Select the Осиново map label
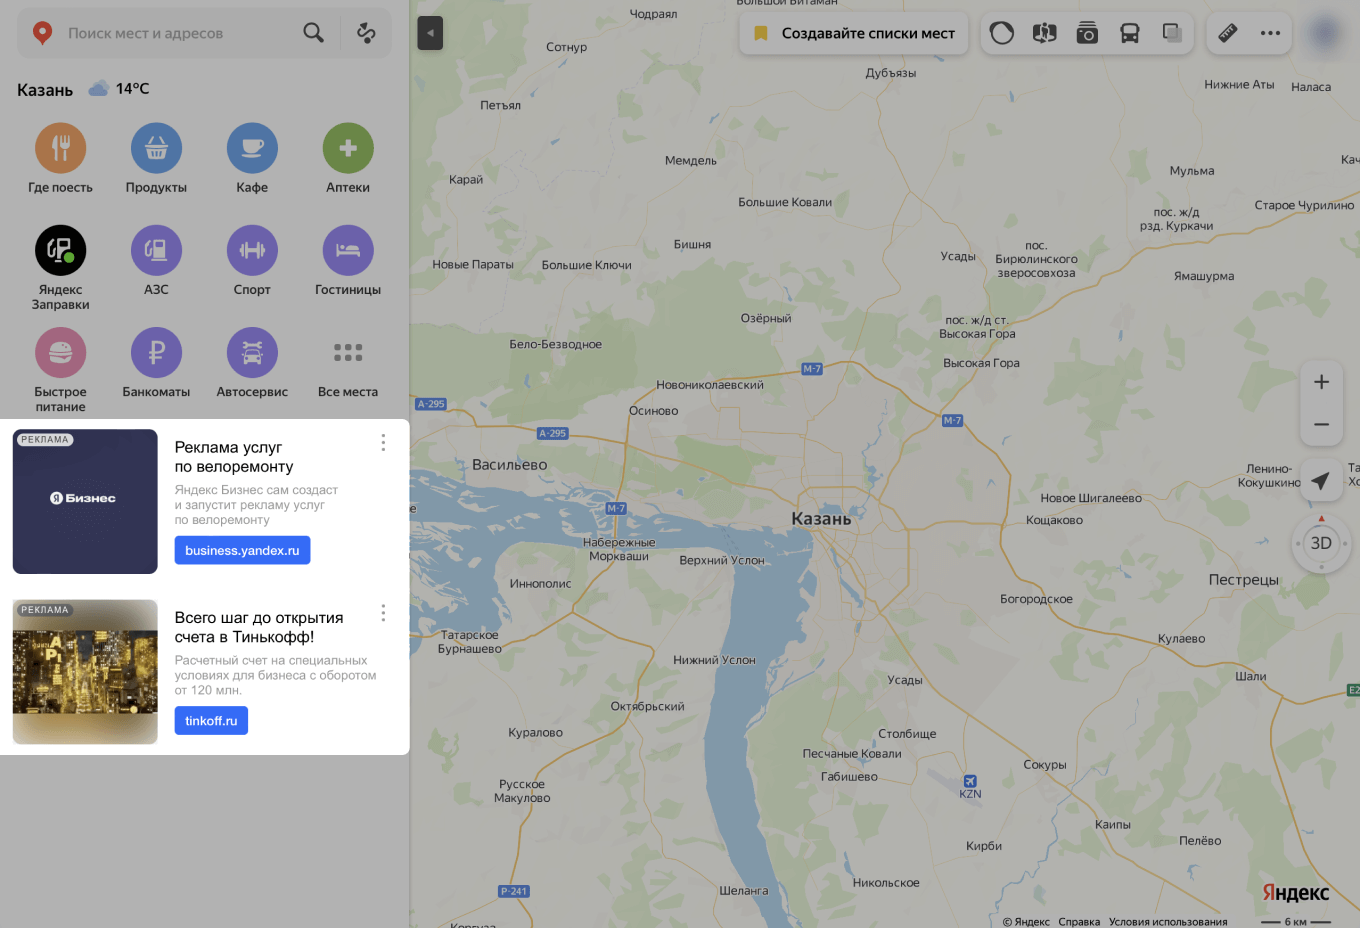 pyautogui.click(x=654, y=410)
